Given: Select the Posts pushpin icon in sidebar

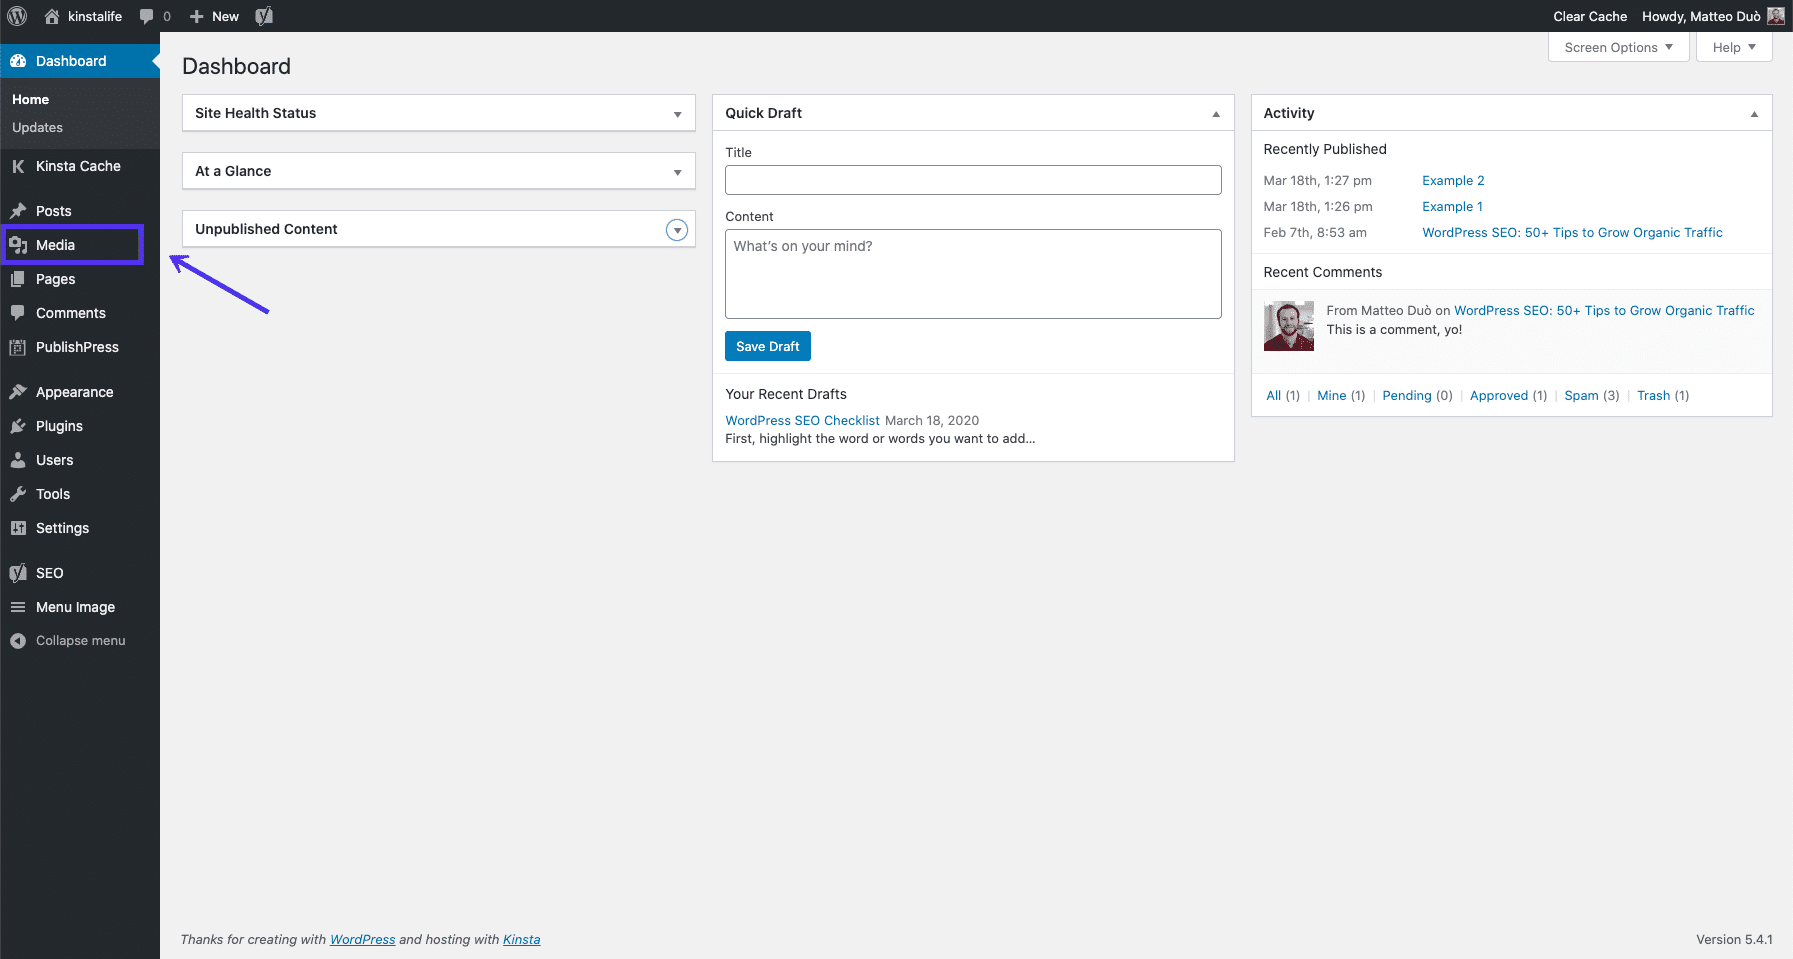Looking at the screenshot, I should [20, 210].
